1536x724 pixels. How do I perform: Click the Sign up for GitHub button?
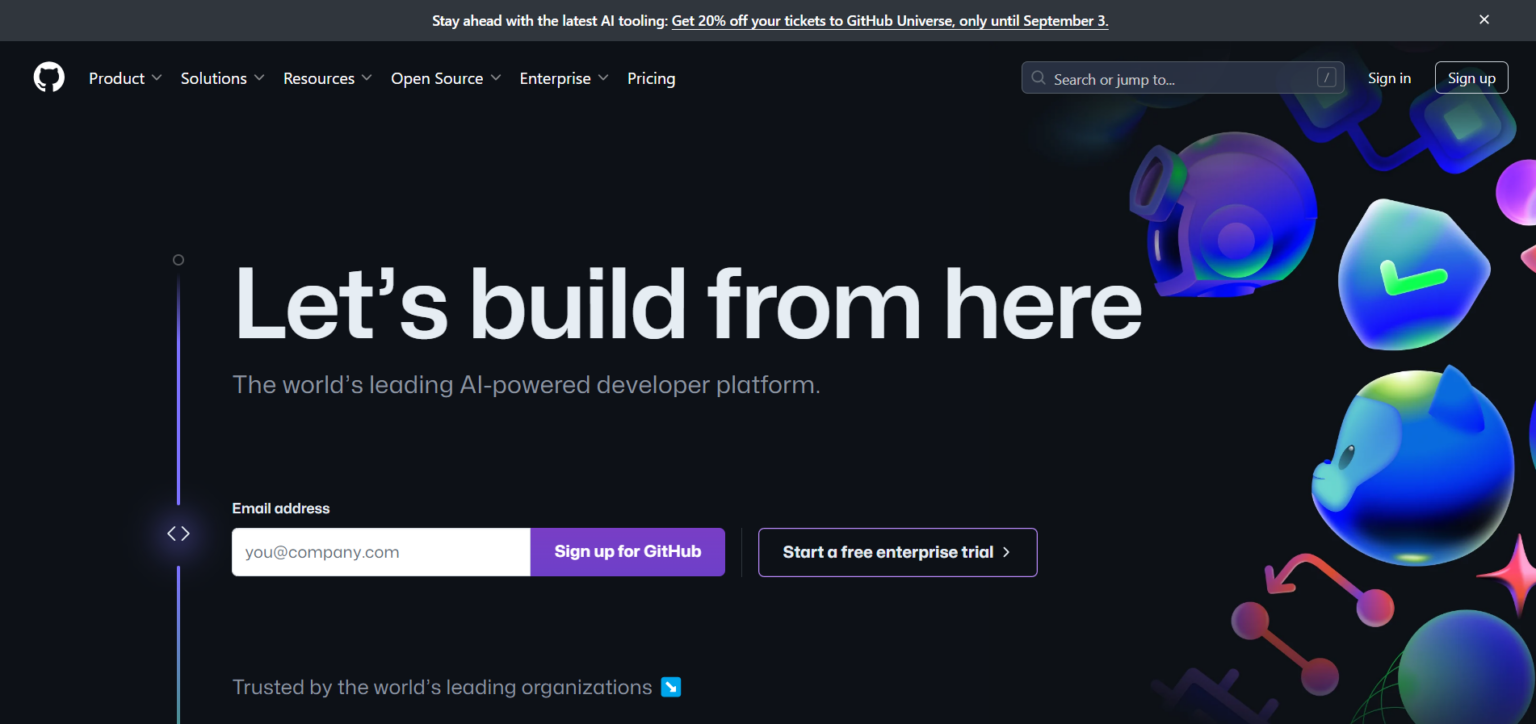627,551
